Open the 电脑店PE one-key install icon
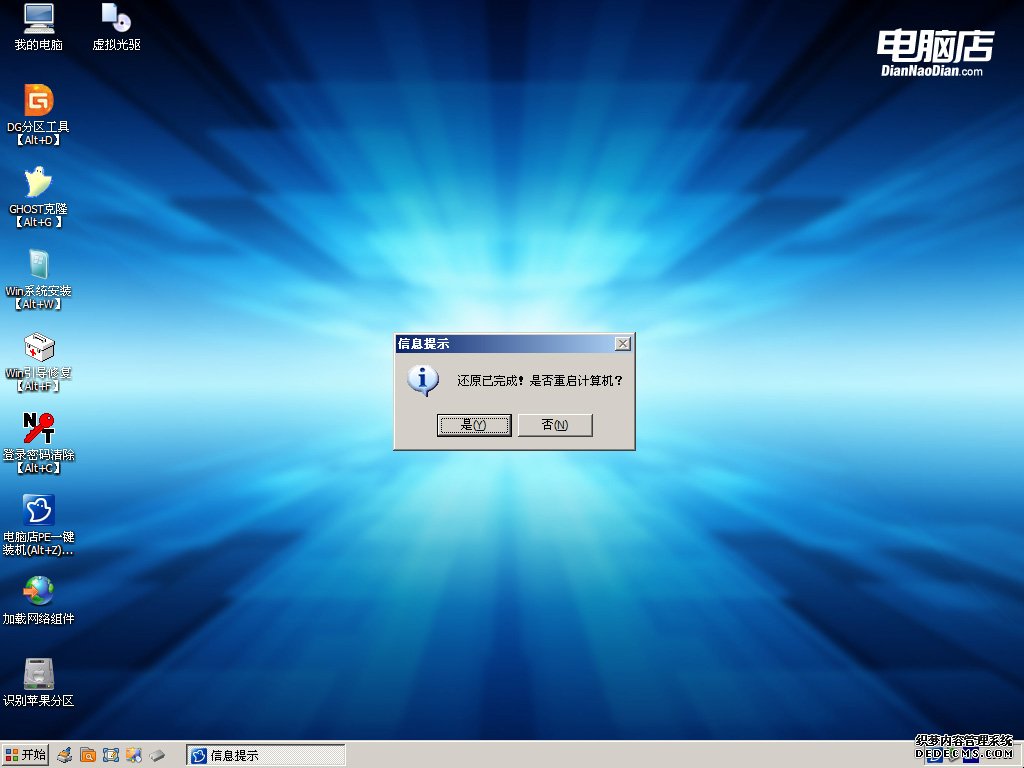Image resolution: width=1024 pixels, height=768 pixels. [x=38, y=510]
